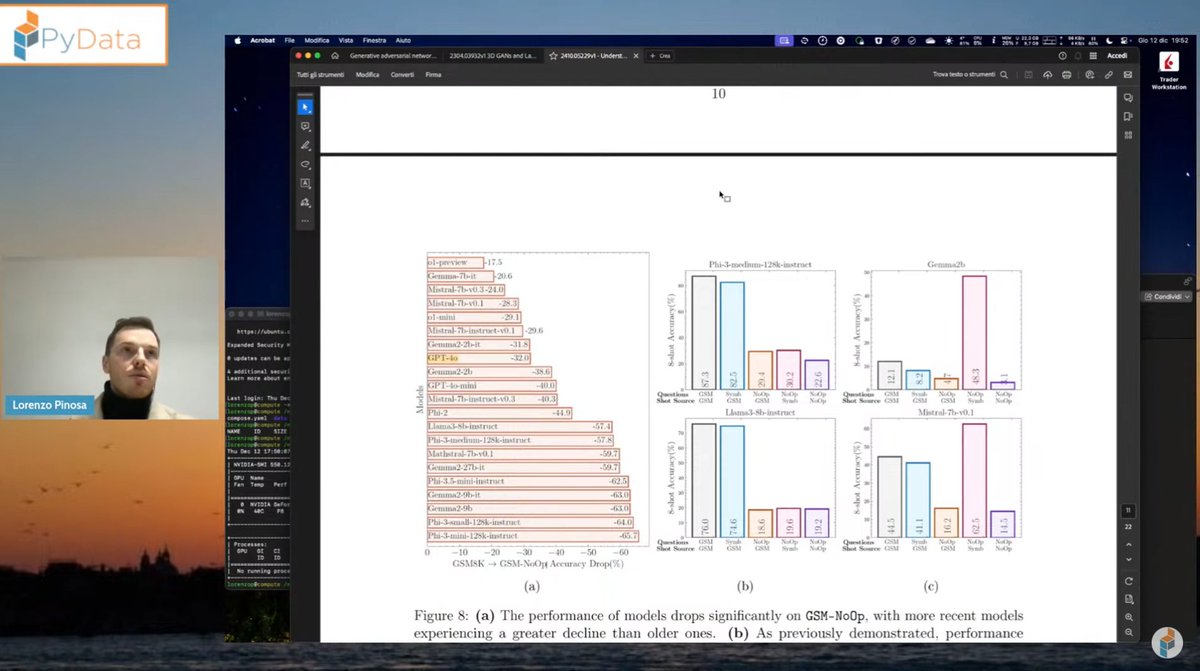Screen dimensions: 1200x671
Task: Open Acrobat application menu
Action: pos(263,41)
